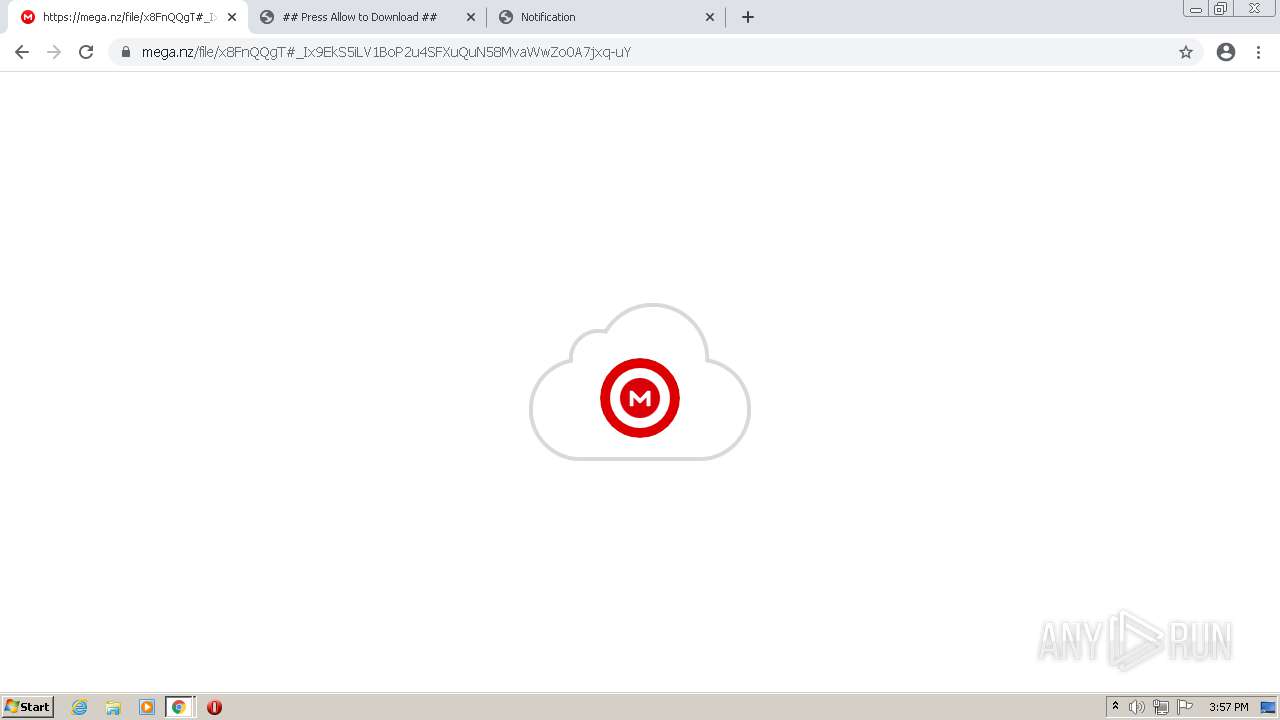Screen dimensions: 1280x720
Task: Open Windows Explorer folder in the taskbar
Action: tap(113, 707)
